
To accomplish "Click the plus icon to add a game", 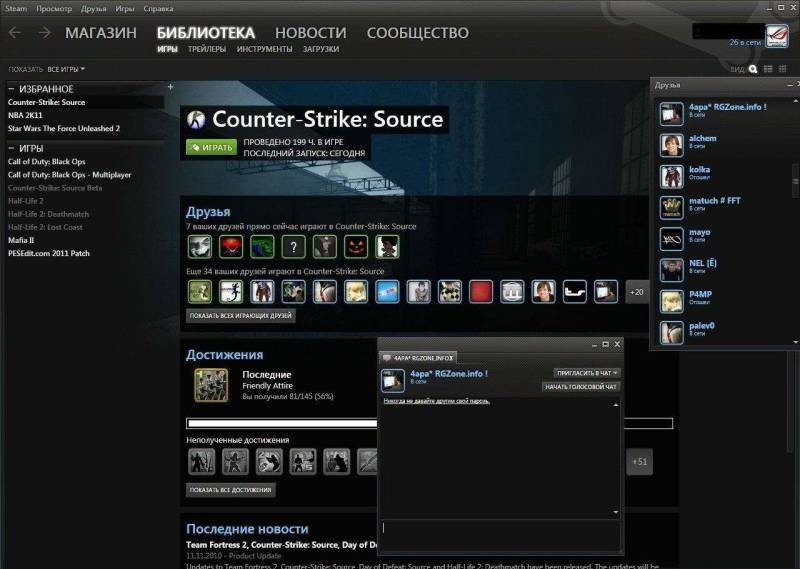I will [x=170, y=87].
